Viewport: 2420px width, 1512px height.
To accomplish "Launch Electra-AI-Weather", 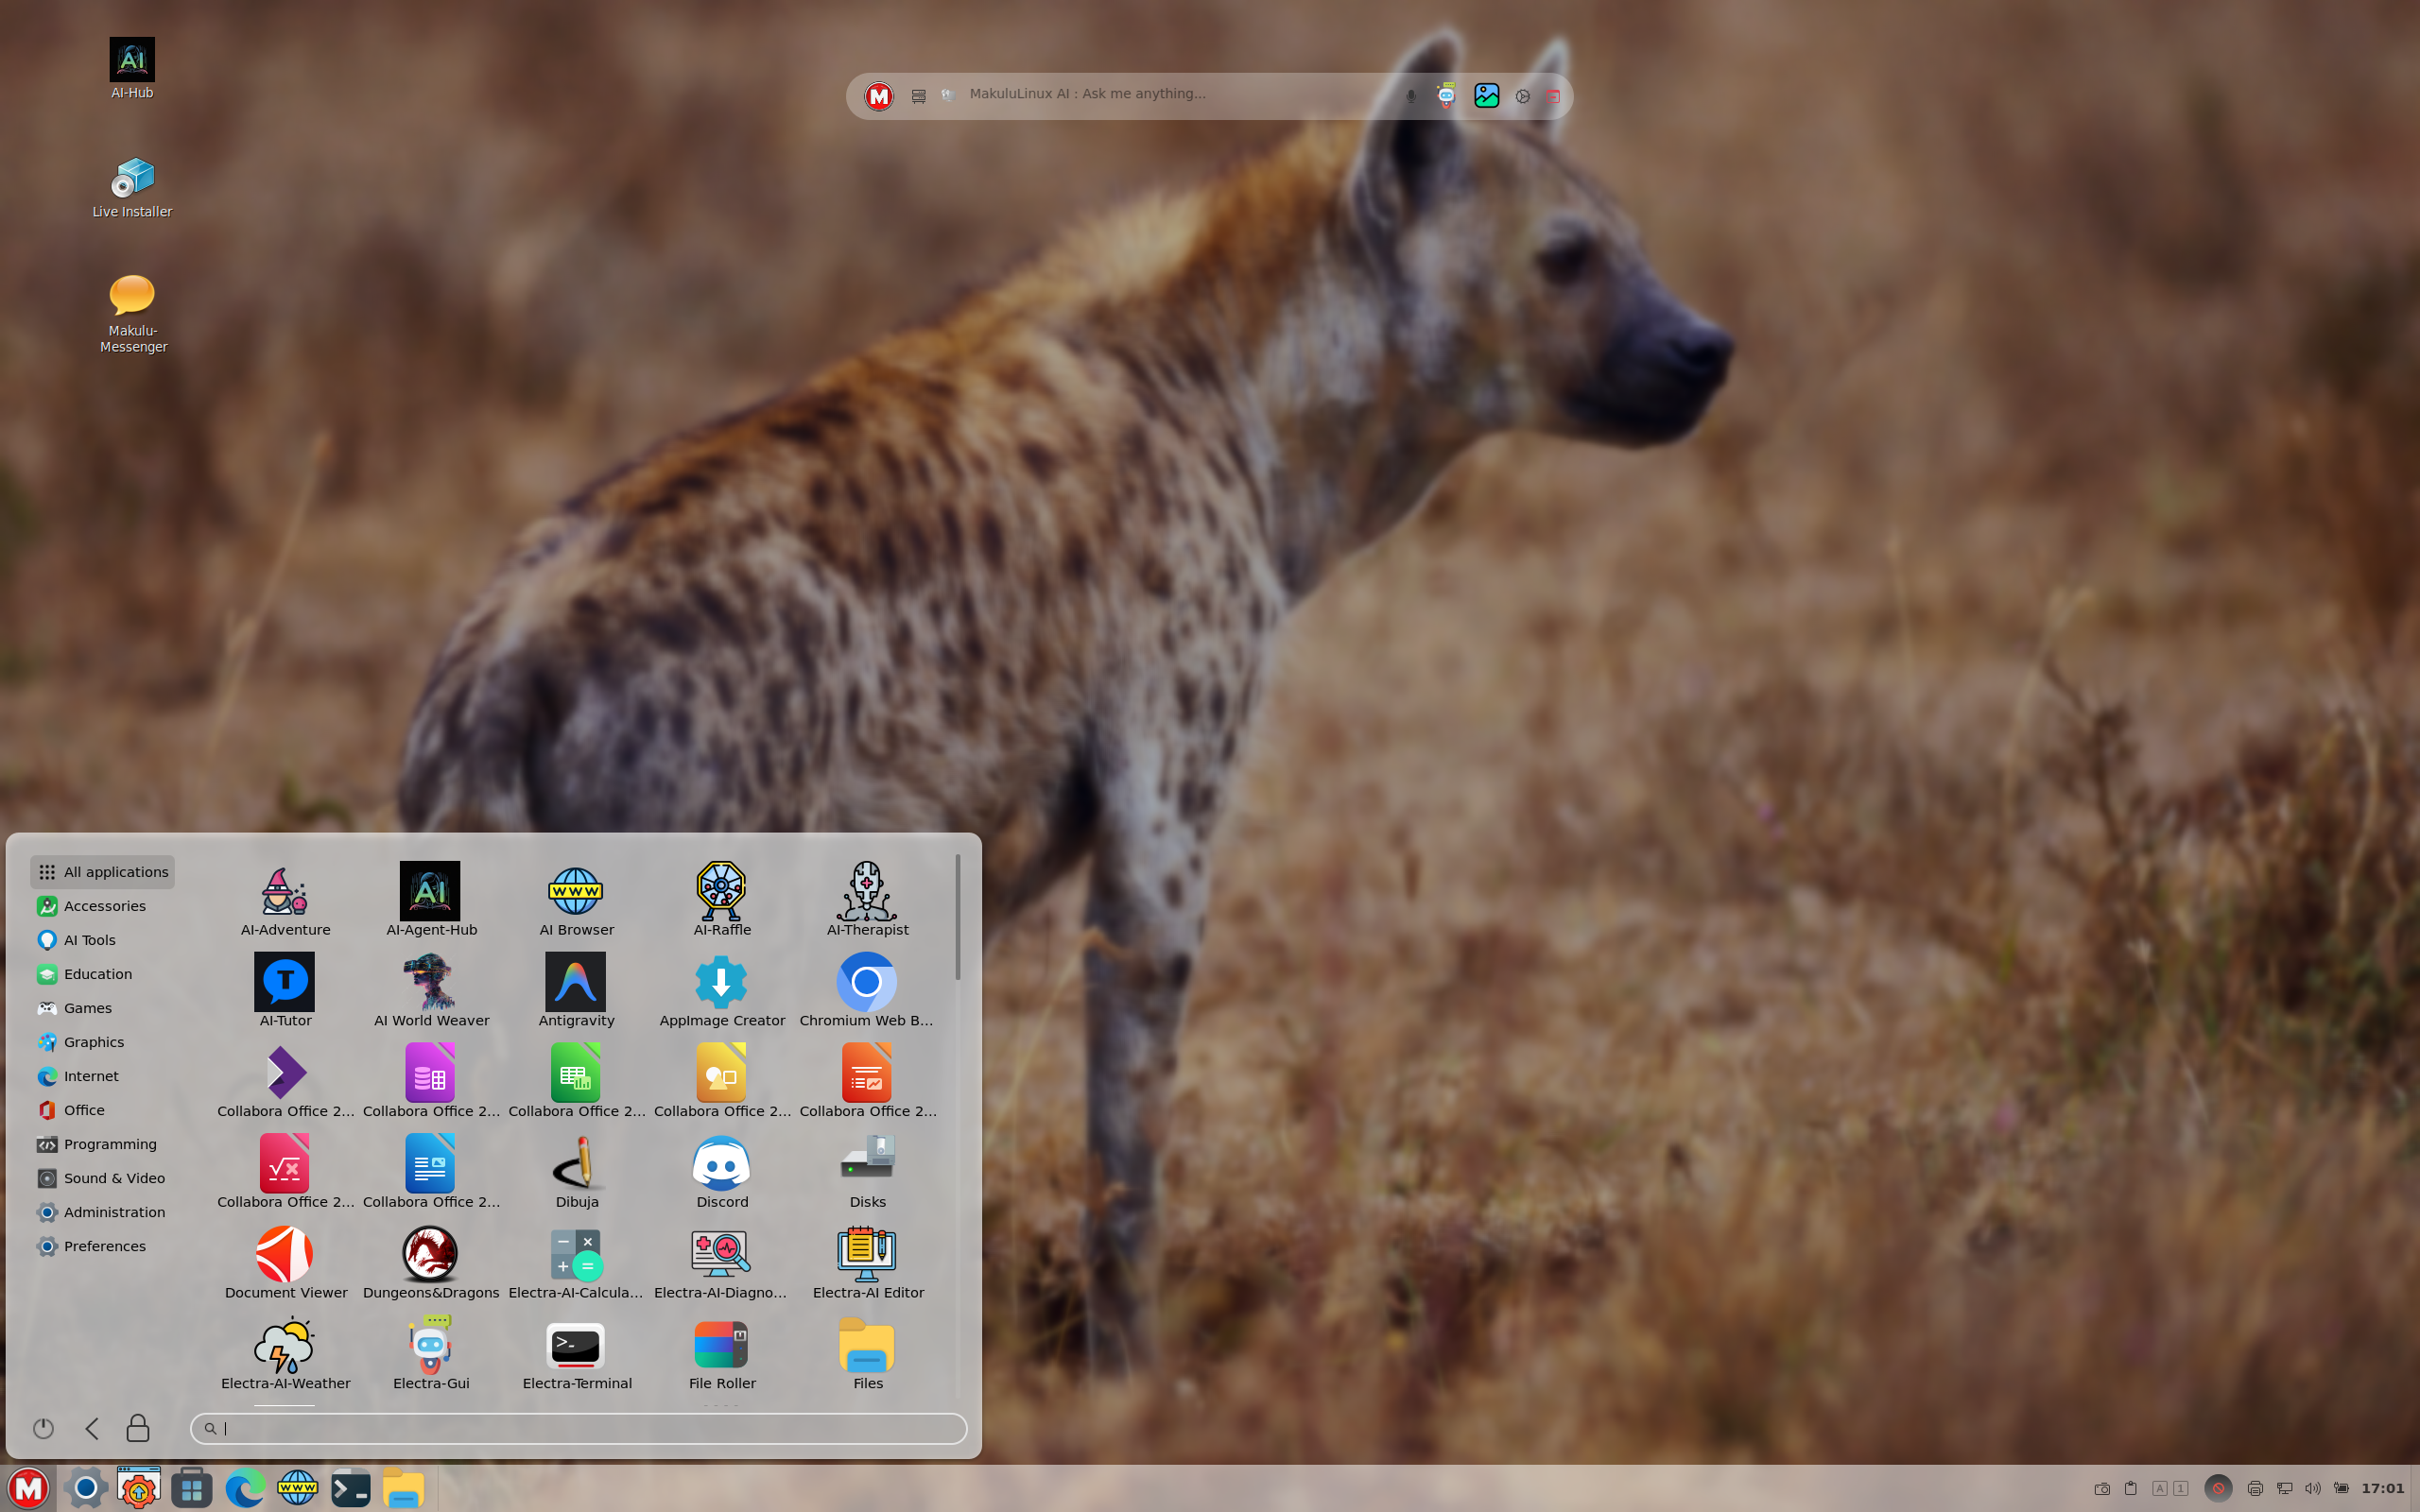I will [285, 1353].
